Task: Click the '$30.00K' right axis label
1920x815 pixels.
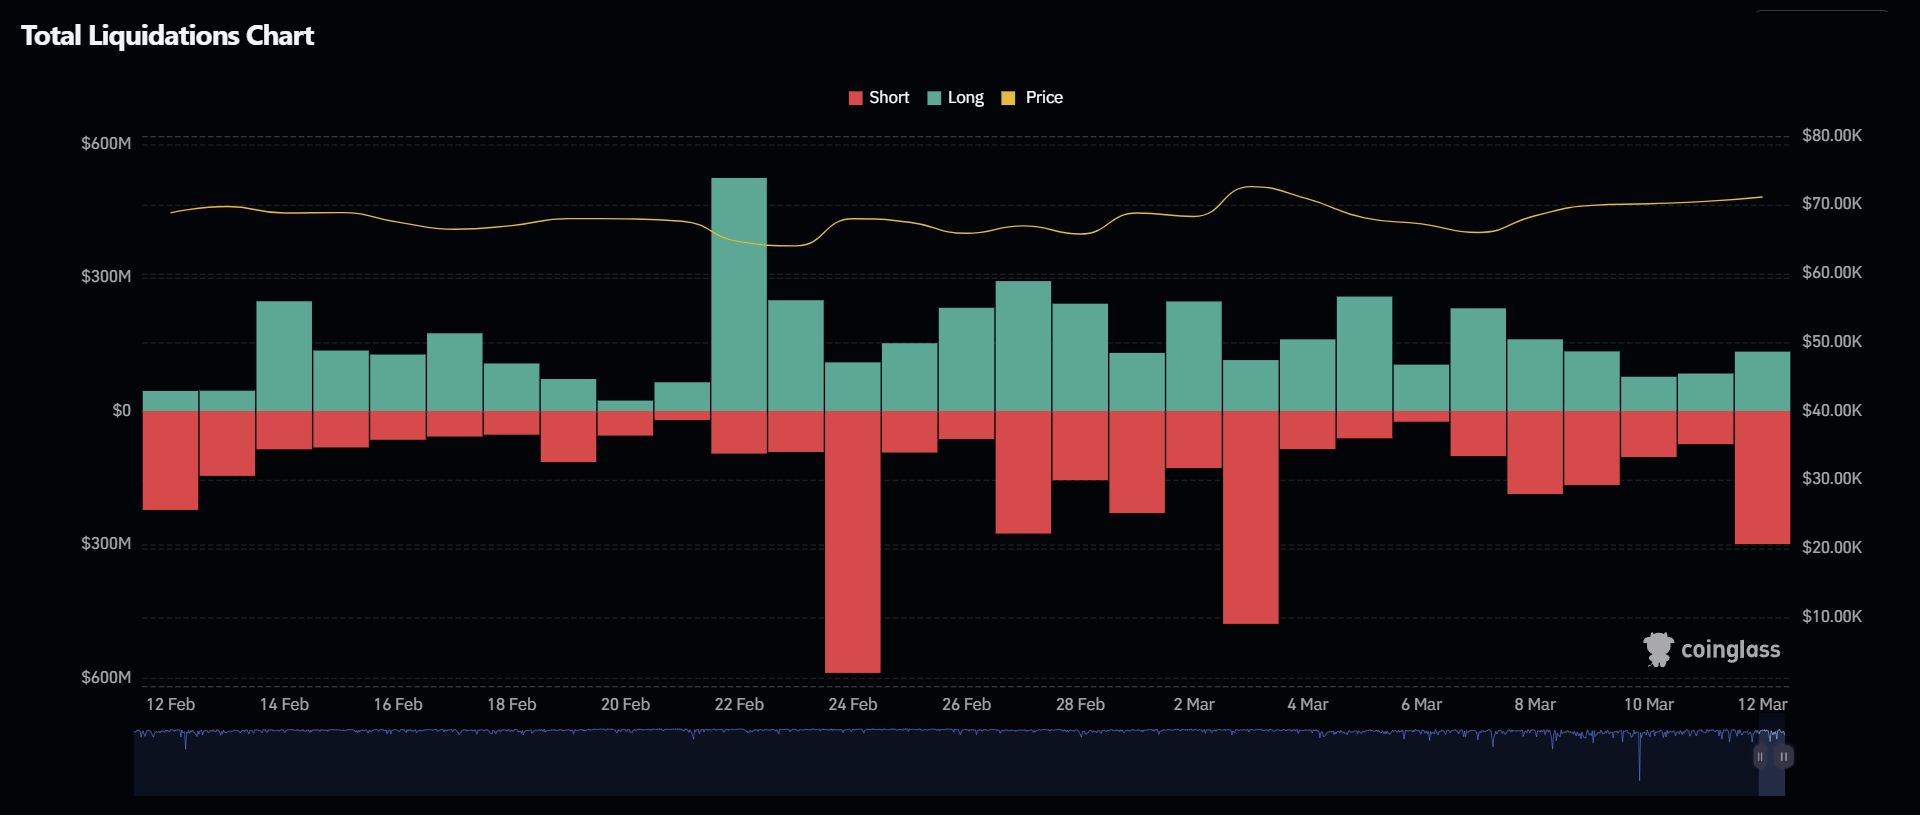Action: click(1832, 478)
